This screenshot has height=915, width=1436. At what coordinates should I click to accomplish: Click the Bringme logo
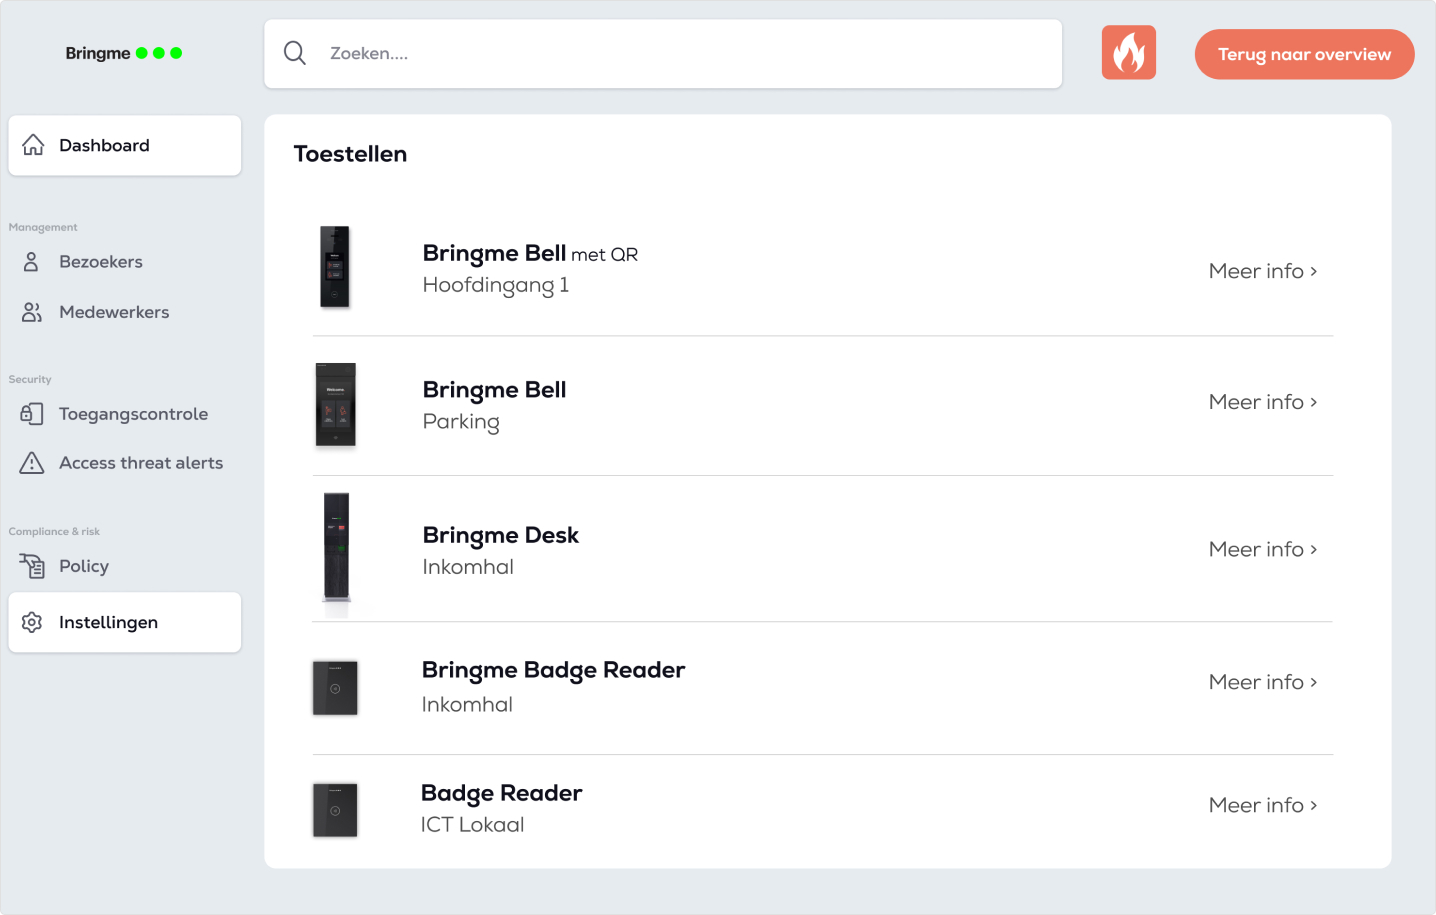(x=124, y=53)
